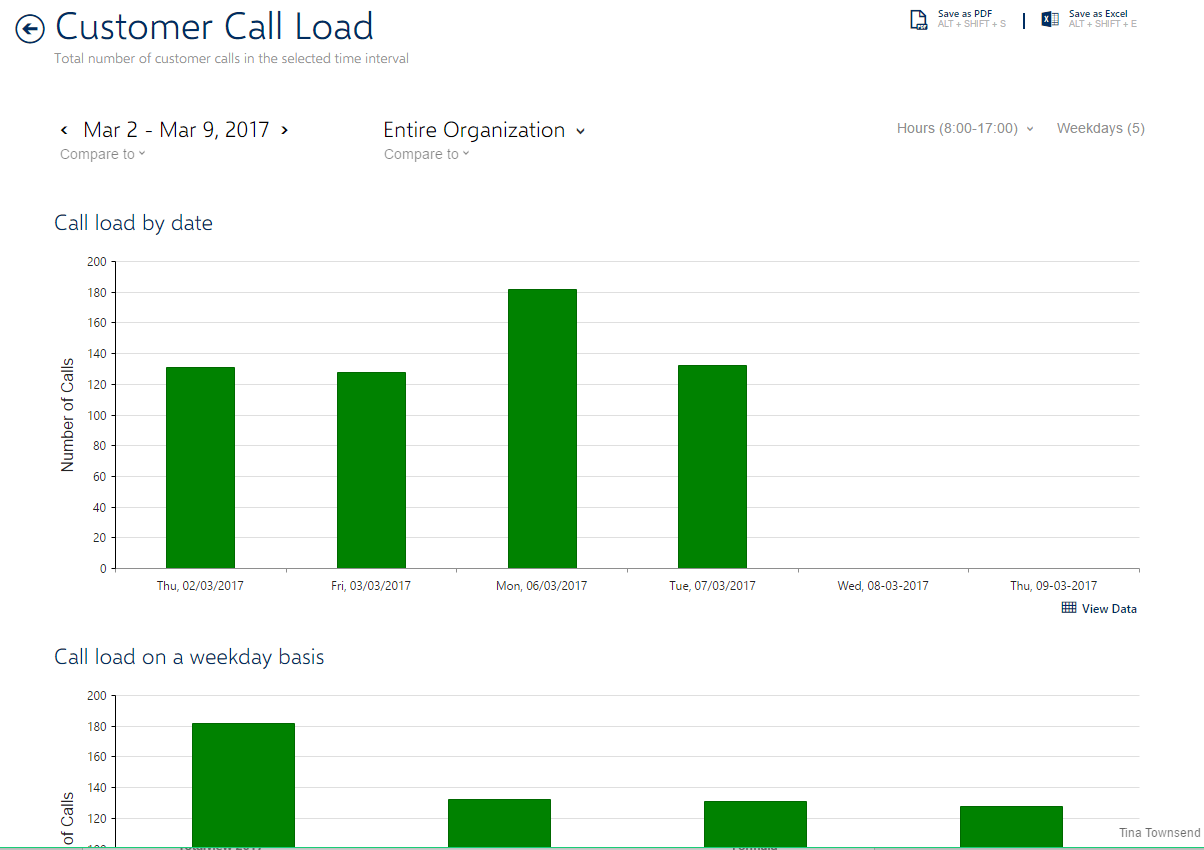Click the Save as Excel text link
1204x850 pixels.
coord(1098,14)
